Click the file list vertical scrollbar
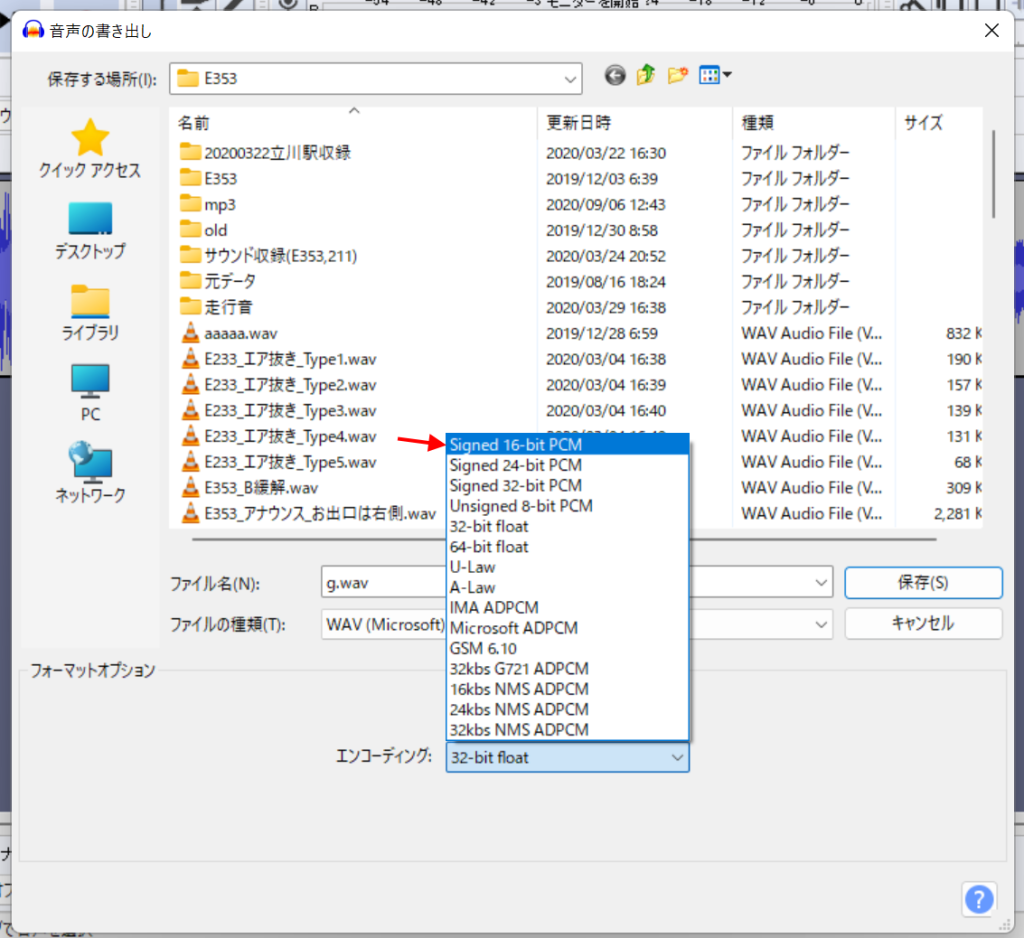 coord(994,175)
